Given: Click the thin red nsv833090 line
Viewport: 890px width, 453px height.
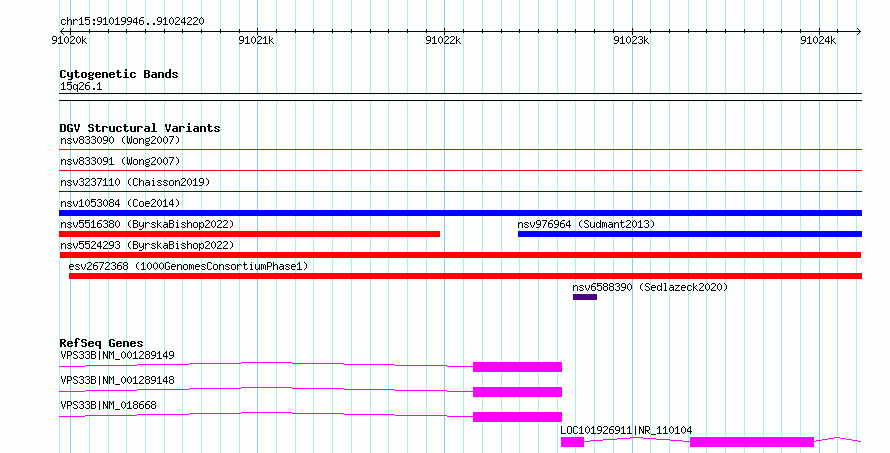Looking at the screenshot, I should (x=460, y=150).
